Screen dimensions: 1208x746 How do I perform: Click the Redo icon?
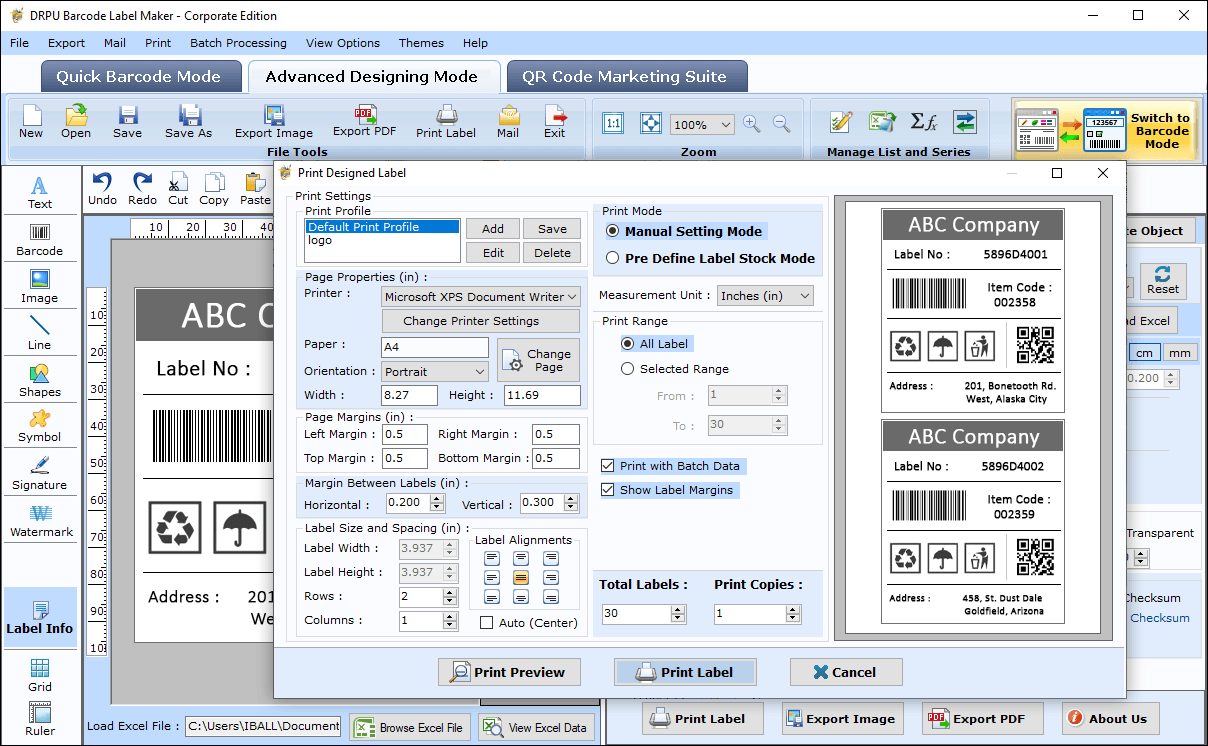click(x=143, y=188)
